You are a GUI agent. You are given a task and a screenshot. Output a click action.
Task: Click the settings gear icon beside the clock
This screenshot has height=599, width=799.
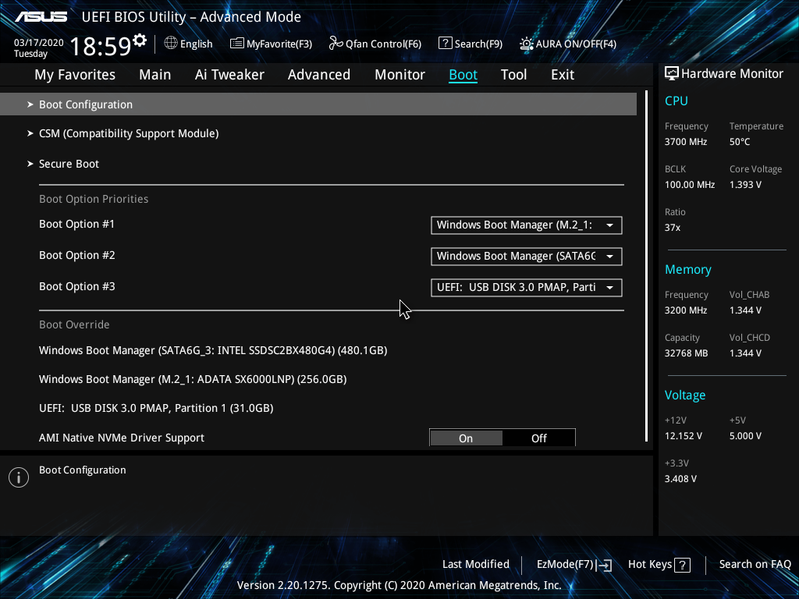(139, 40)
